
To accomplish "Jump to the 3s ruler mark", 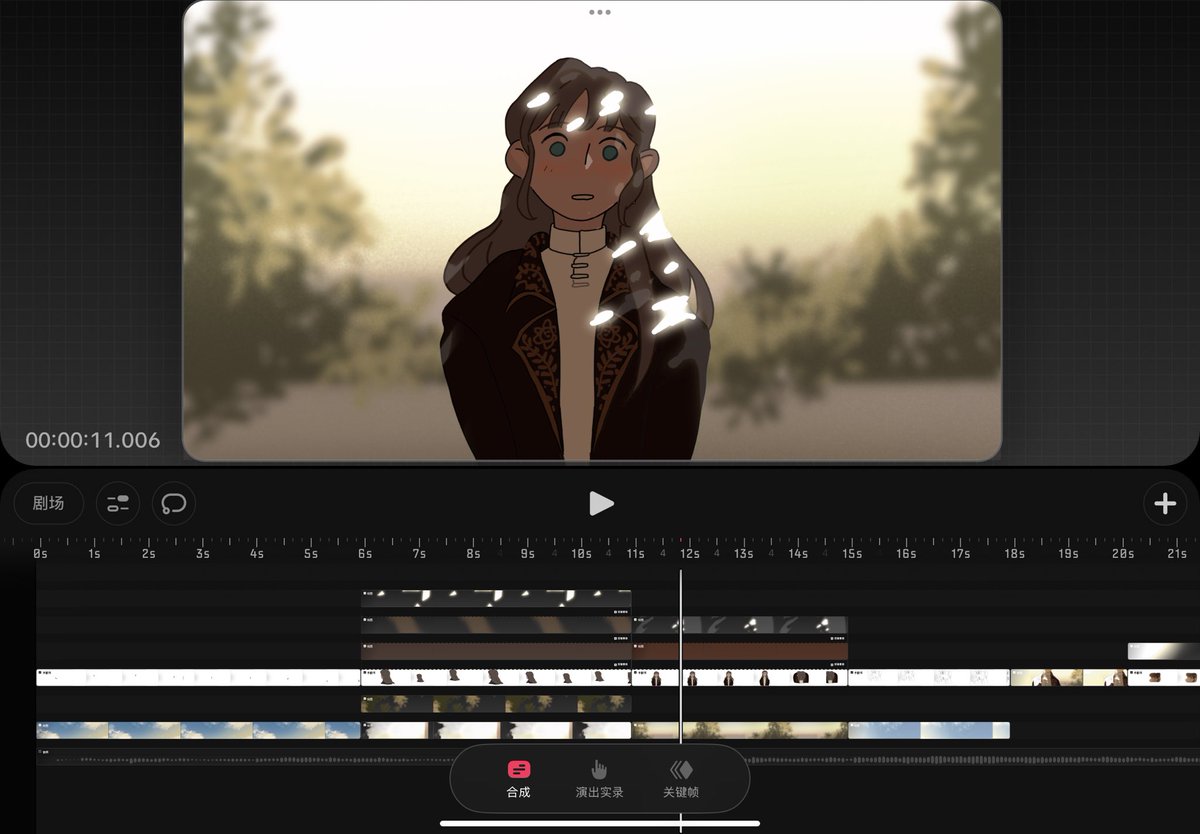I will coord(203,553).
